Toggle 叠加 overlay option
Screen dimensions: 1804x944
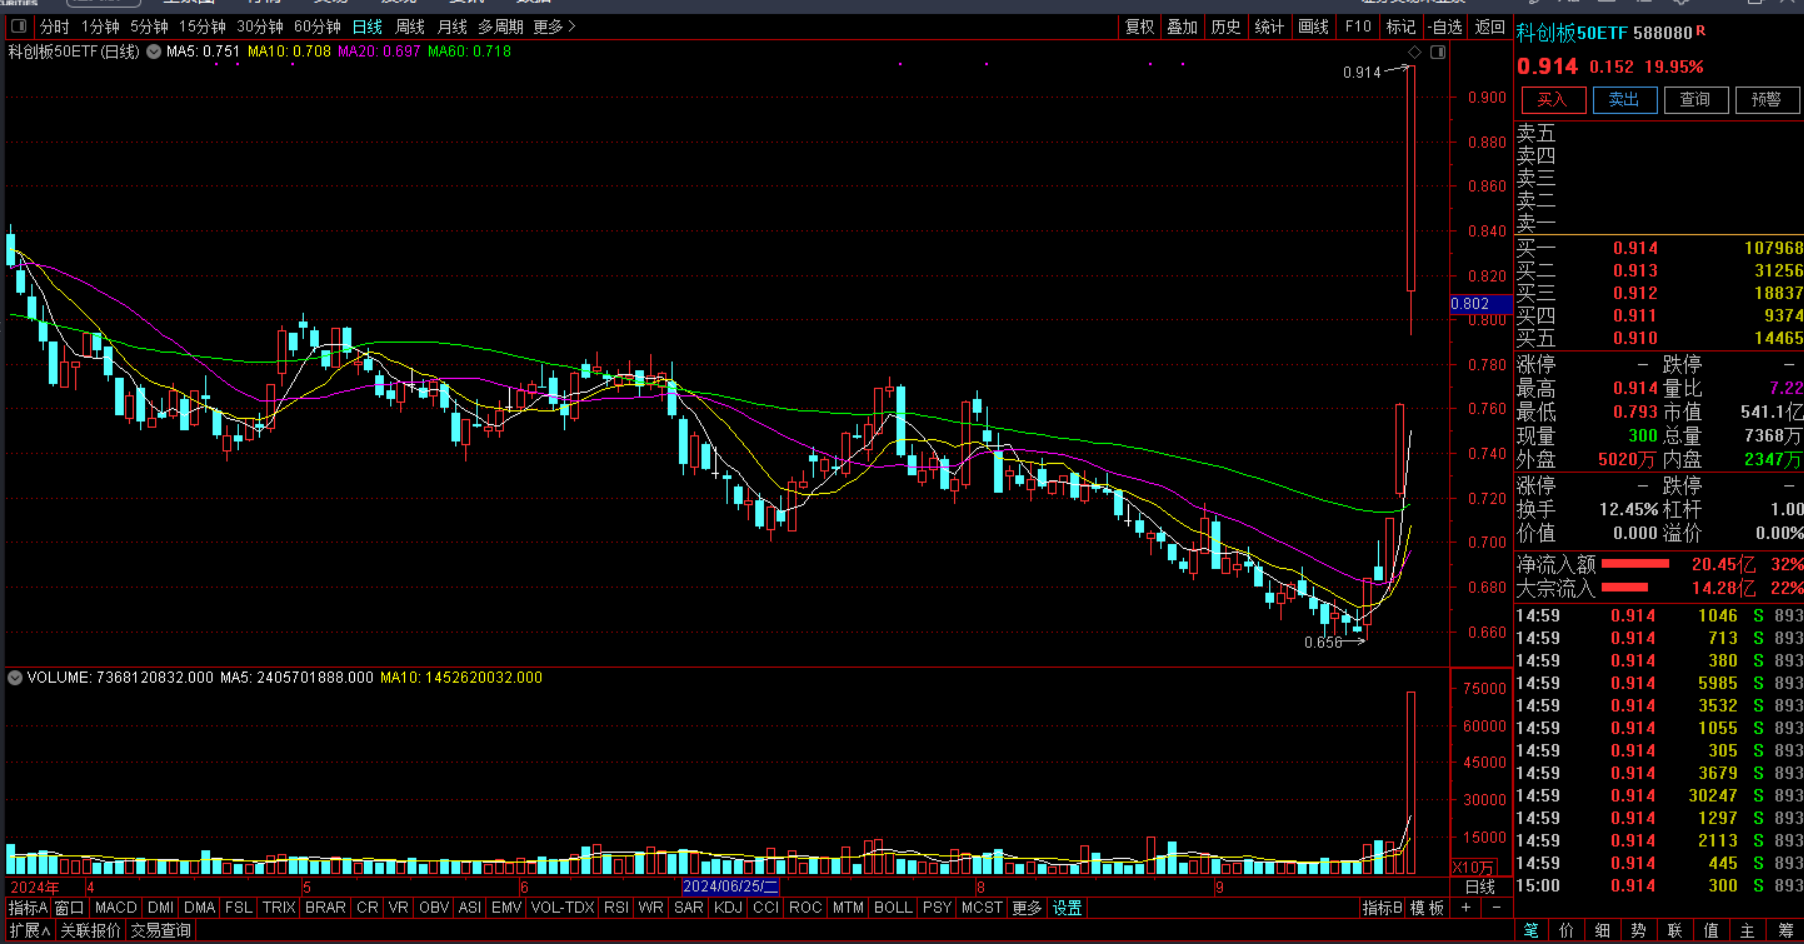point(1182,27)
